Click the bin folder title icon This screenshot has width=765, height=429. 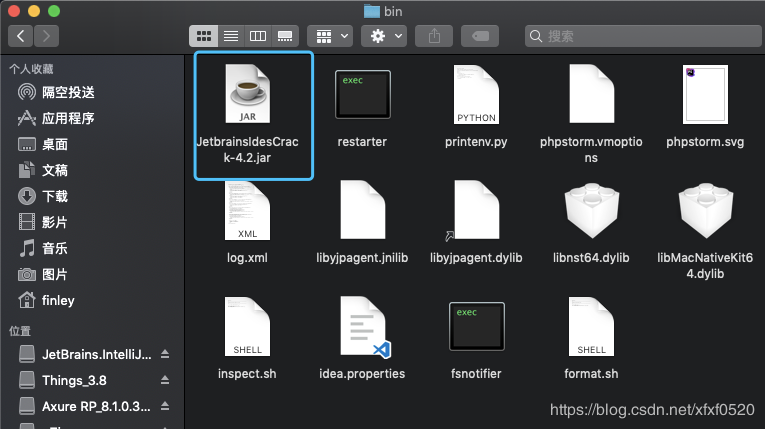(x=372, y=11)
